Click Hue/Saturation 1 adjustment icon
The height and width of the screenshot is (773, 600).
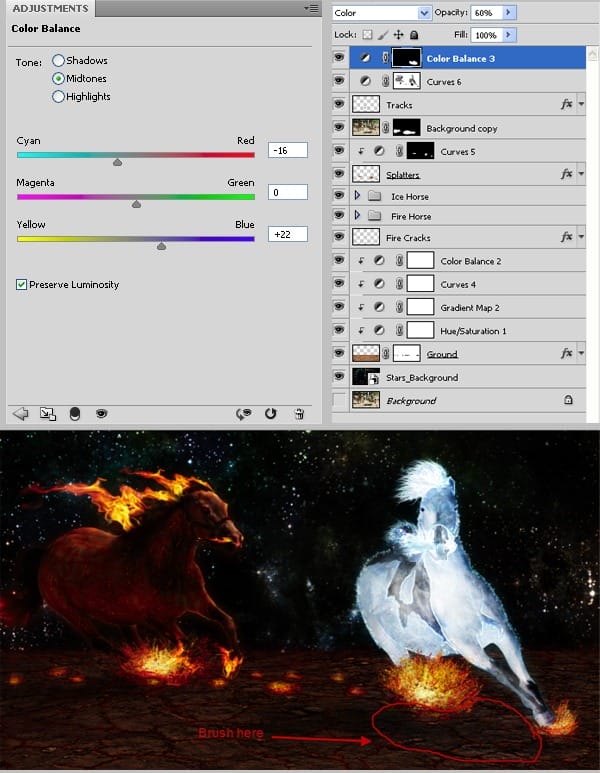[x=379, y=330]
